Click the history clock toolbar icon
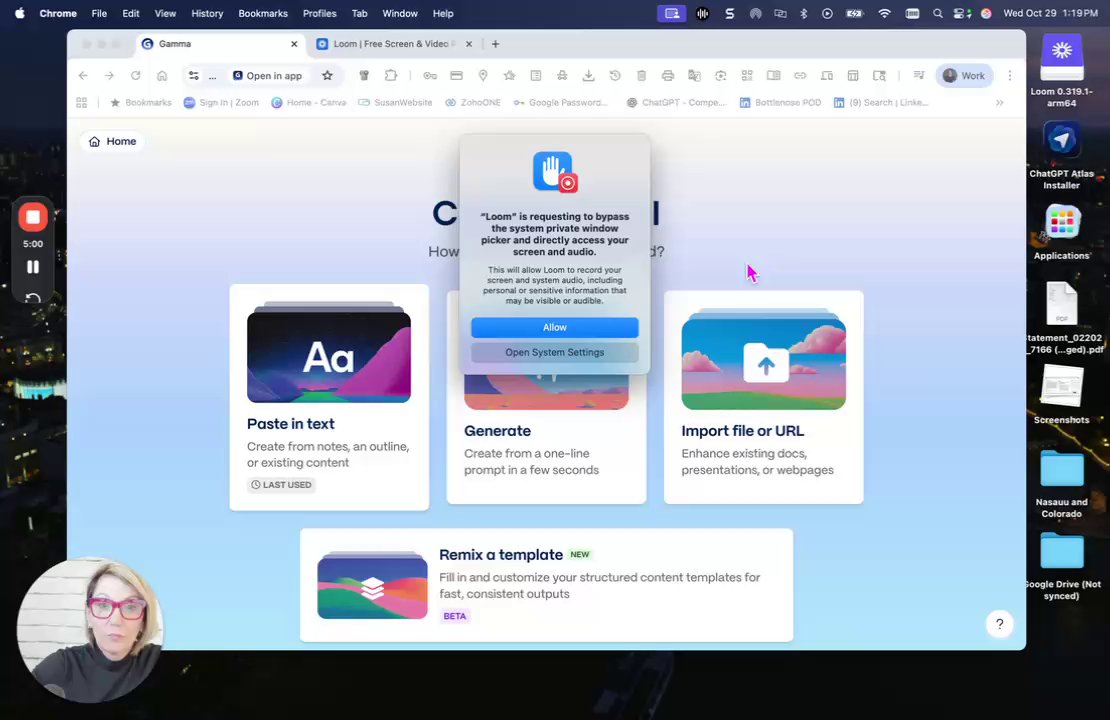The width and height of the screenshot is (1110, 720). tap(614, 76)
